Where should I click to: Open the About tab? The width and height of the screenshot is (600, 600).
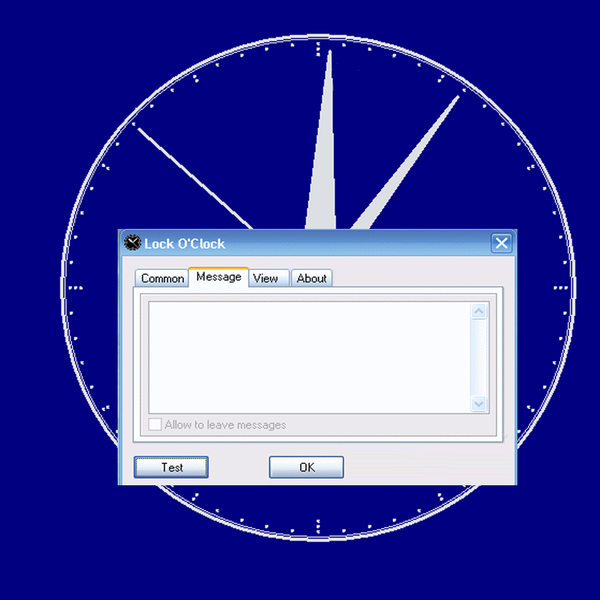coord(311,278)
